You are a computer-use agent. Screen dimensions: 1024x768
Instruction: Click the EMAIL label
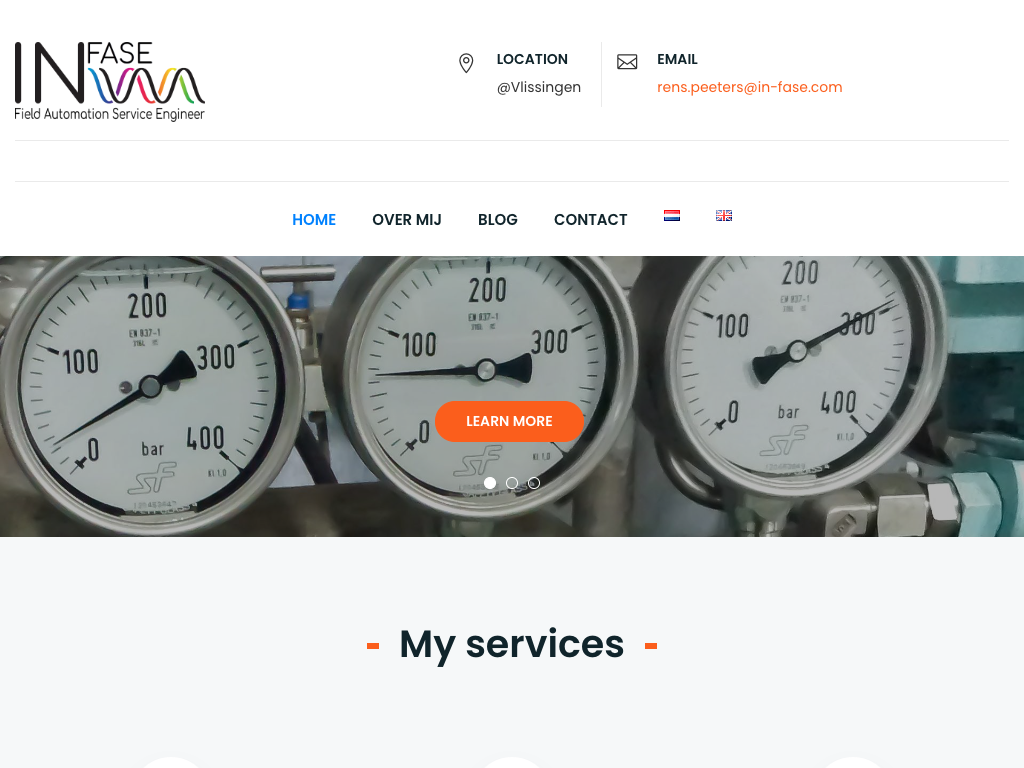[x=677, y=59]
